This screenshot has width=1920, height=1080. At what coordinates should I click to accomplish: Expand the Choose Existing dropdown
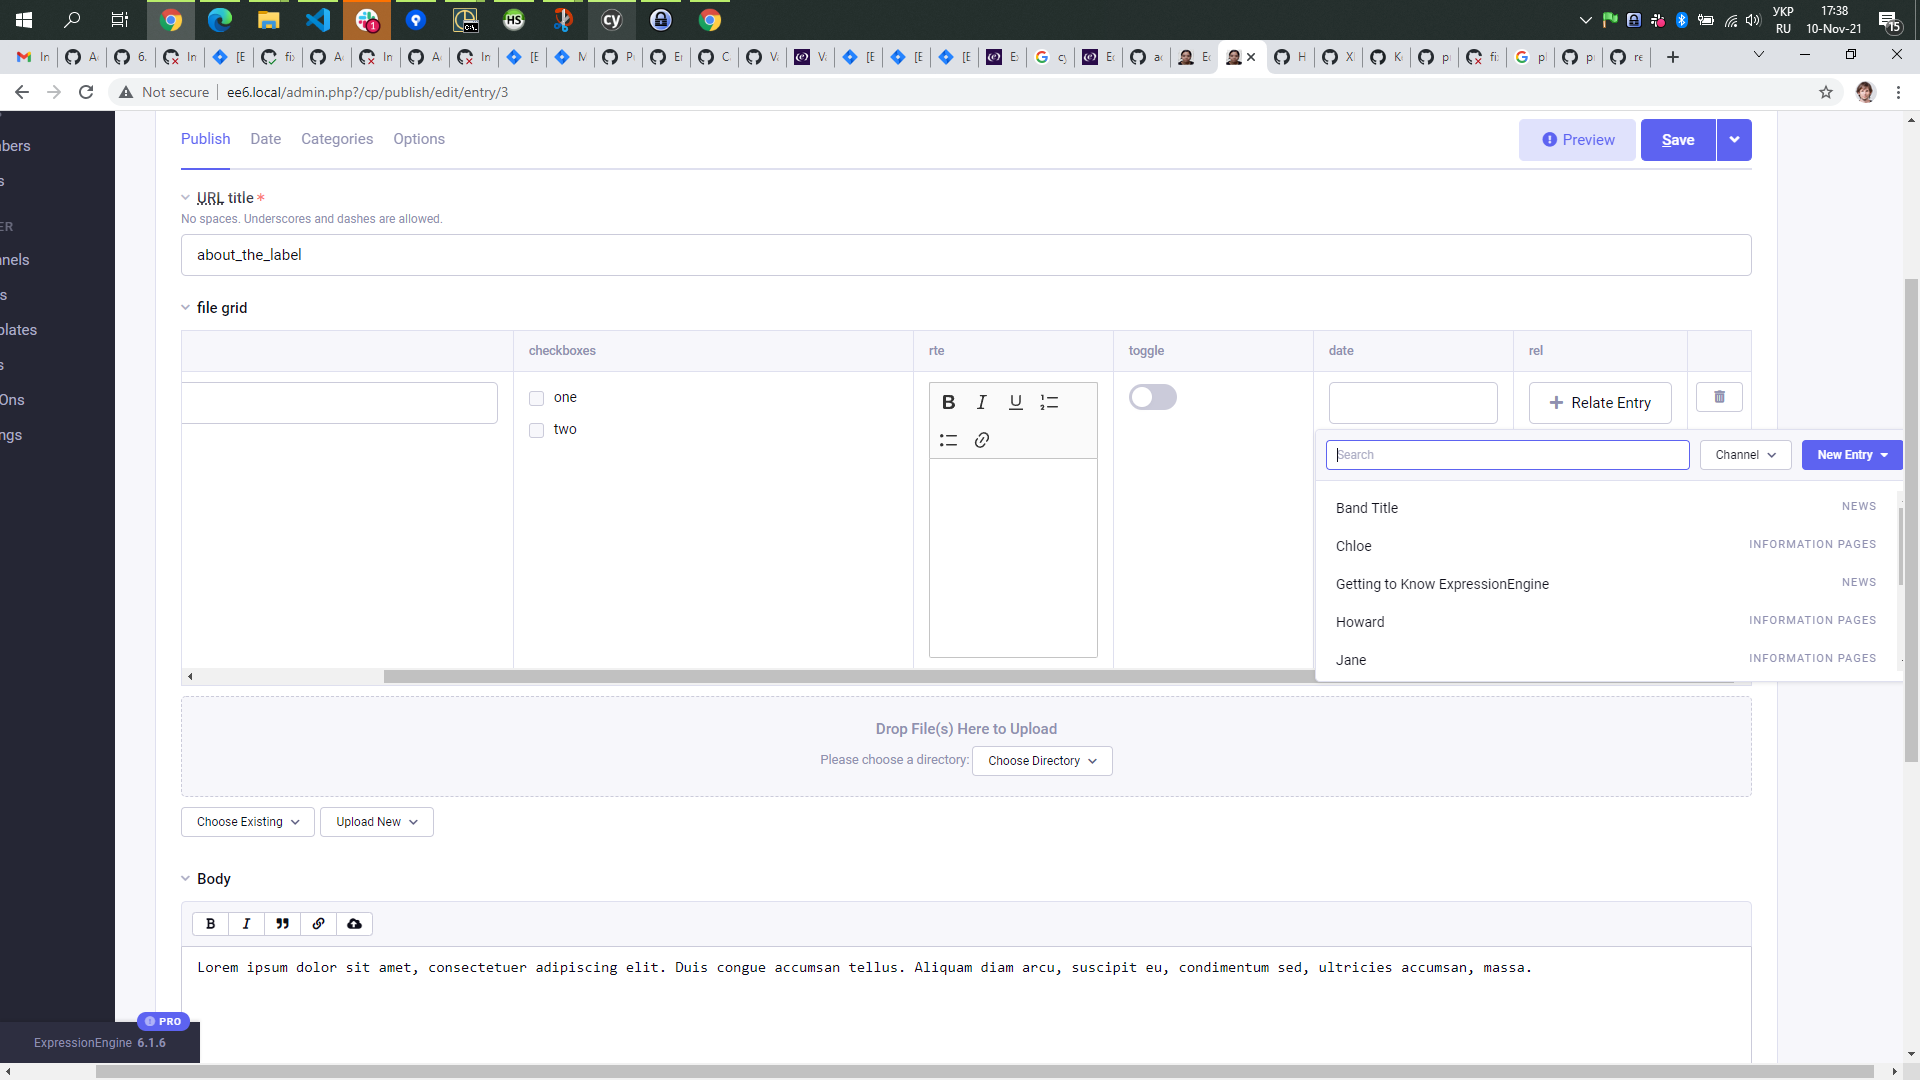247,822
